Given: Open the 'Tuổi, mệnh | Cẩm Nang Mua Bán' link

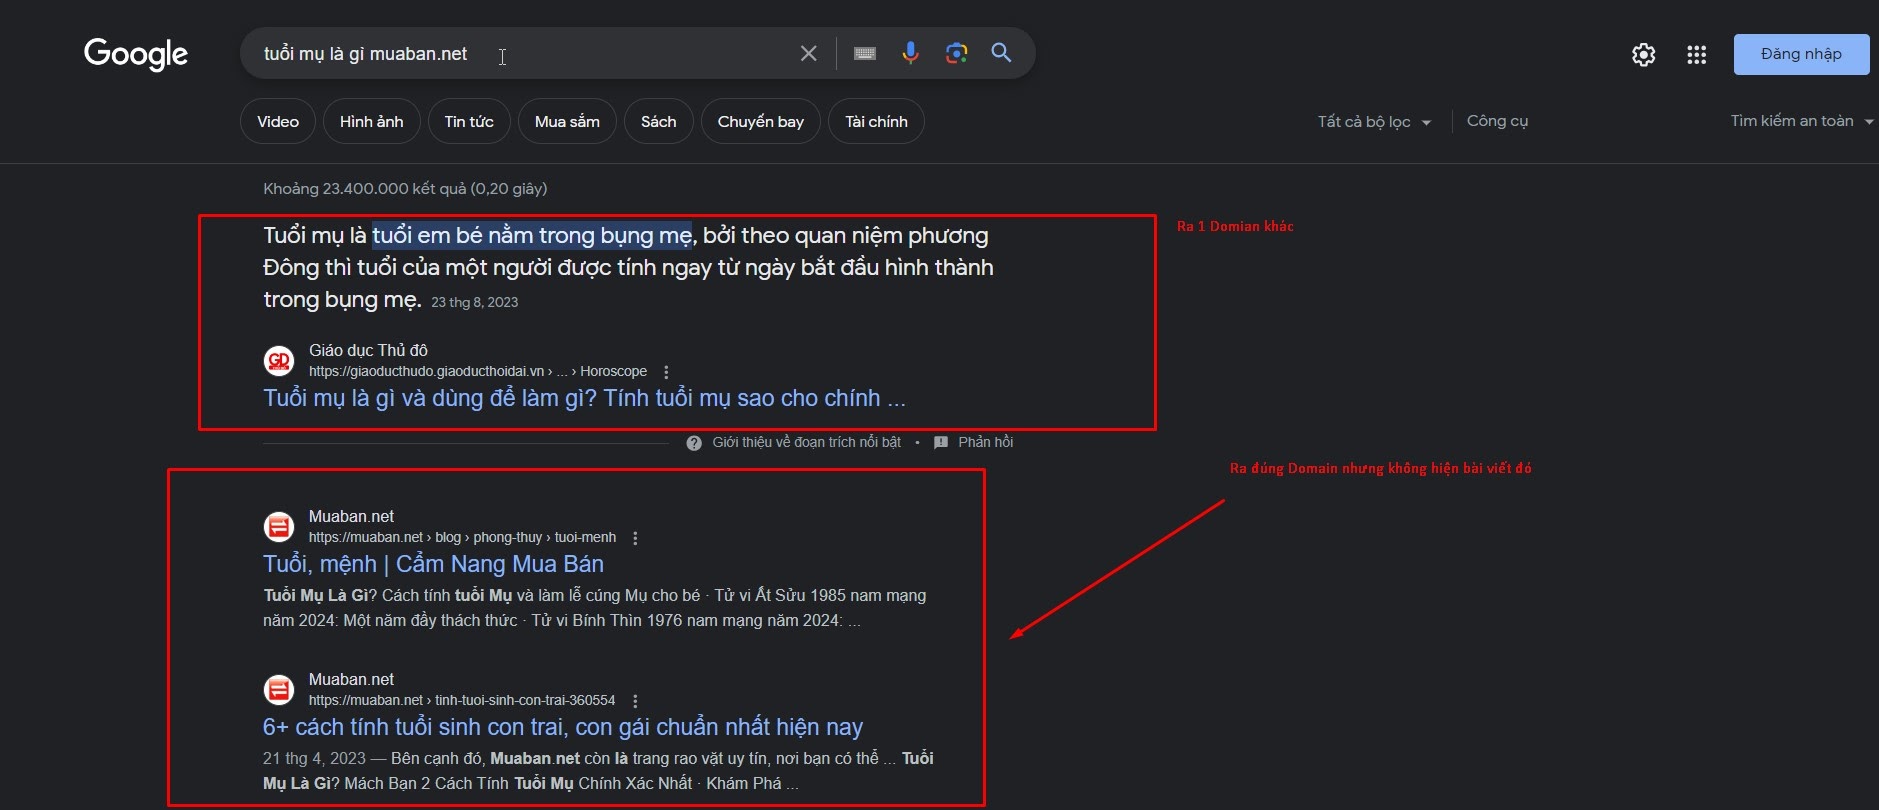Looking at the screenshot, I should 433,564.
